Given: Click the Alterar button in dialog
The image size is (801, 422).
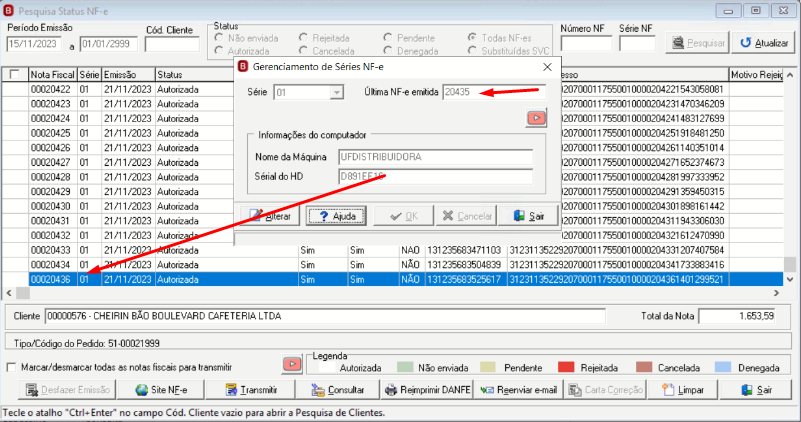Looking at the screenshot, I should point(270,216).
